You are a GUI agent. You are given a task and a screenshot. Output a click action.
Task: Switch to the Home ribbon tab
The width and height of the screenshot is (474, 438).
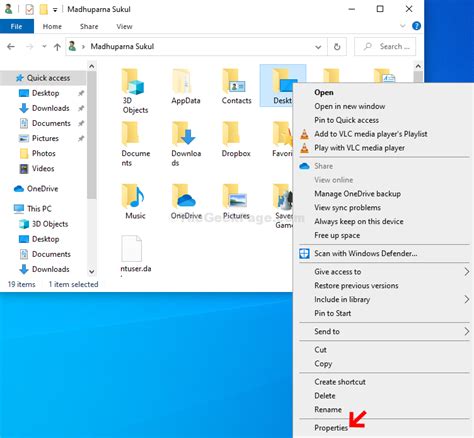(52, 26)
